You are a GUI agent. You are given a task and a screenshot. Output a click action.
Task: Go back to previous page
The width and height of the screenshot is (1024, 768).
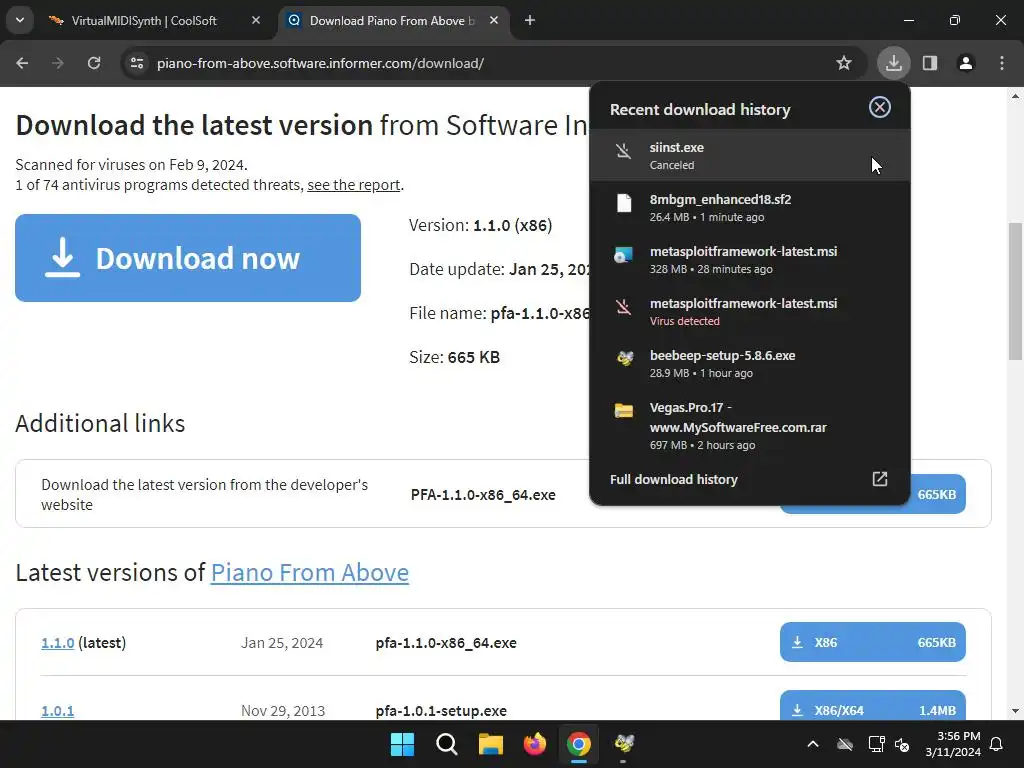pyautogui.click(x=22, y=63)
